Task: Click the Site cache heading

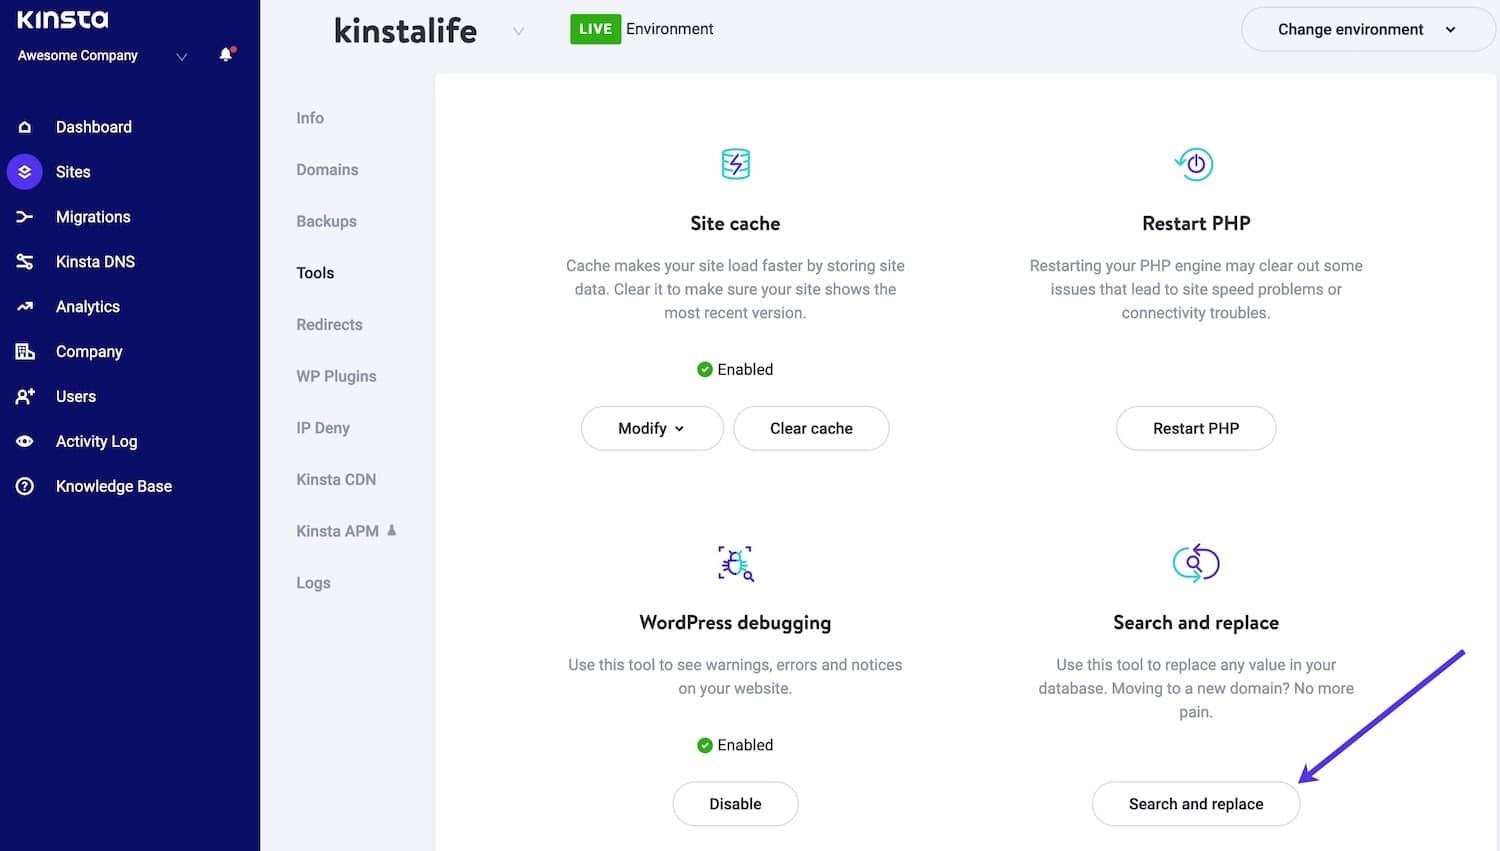Action: [735, 223]
